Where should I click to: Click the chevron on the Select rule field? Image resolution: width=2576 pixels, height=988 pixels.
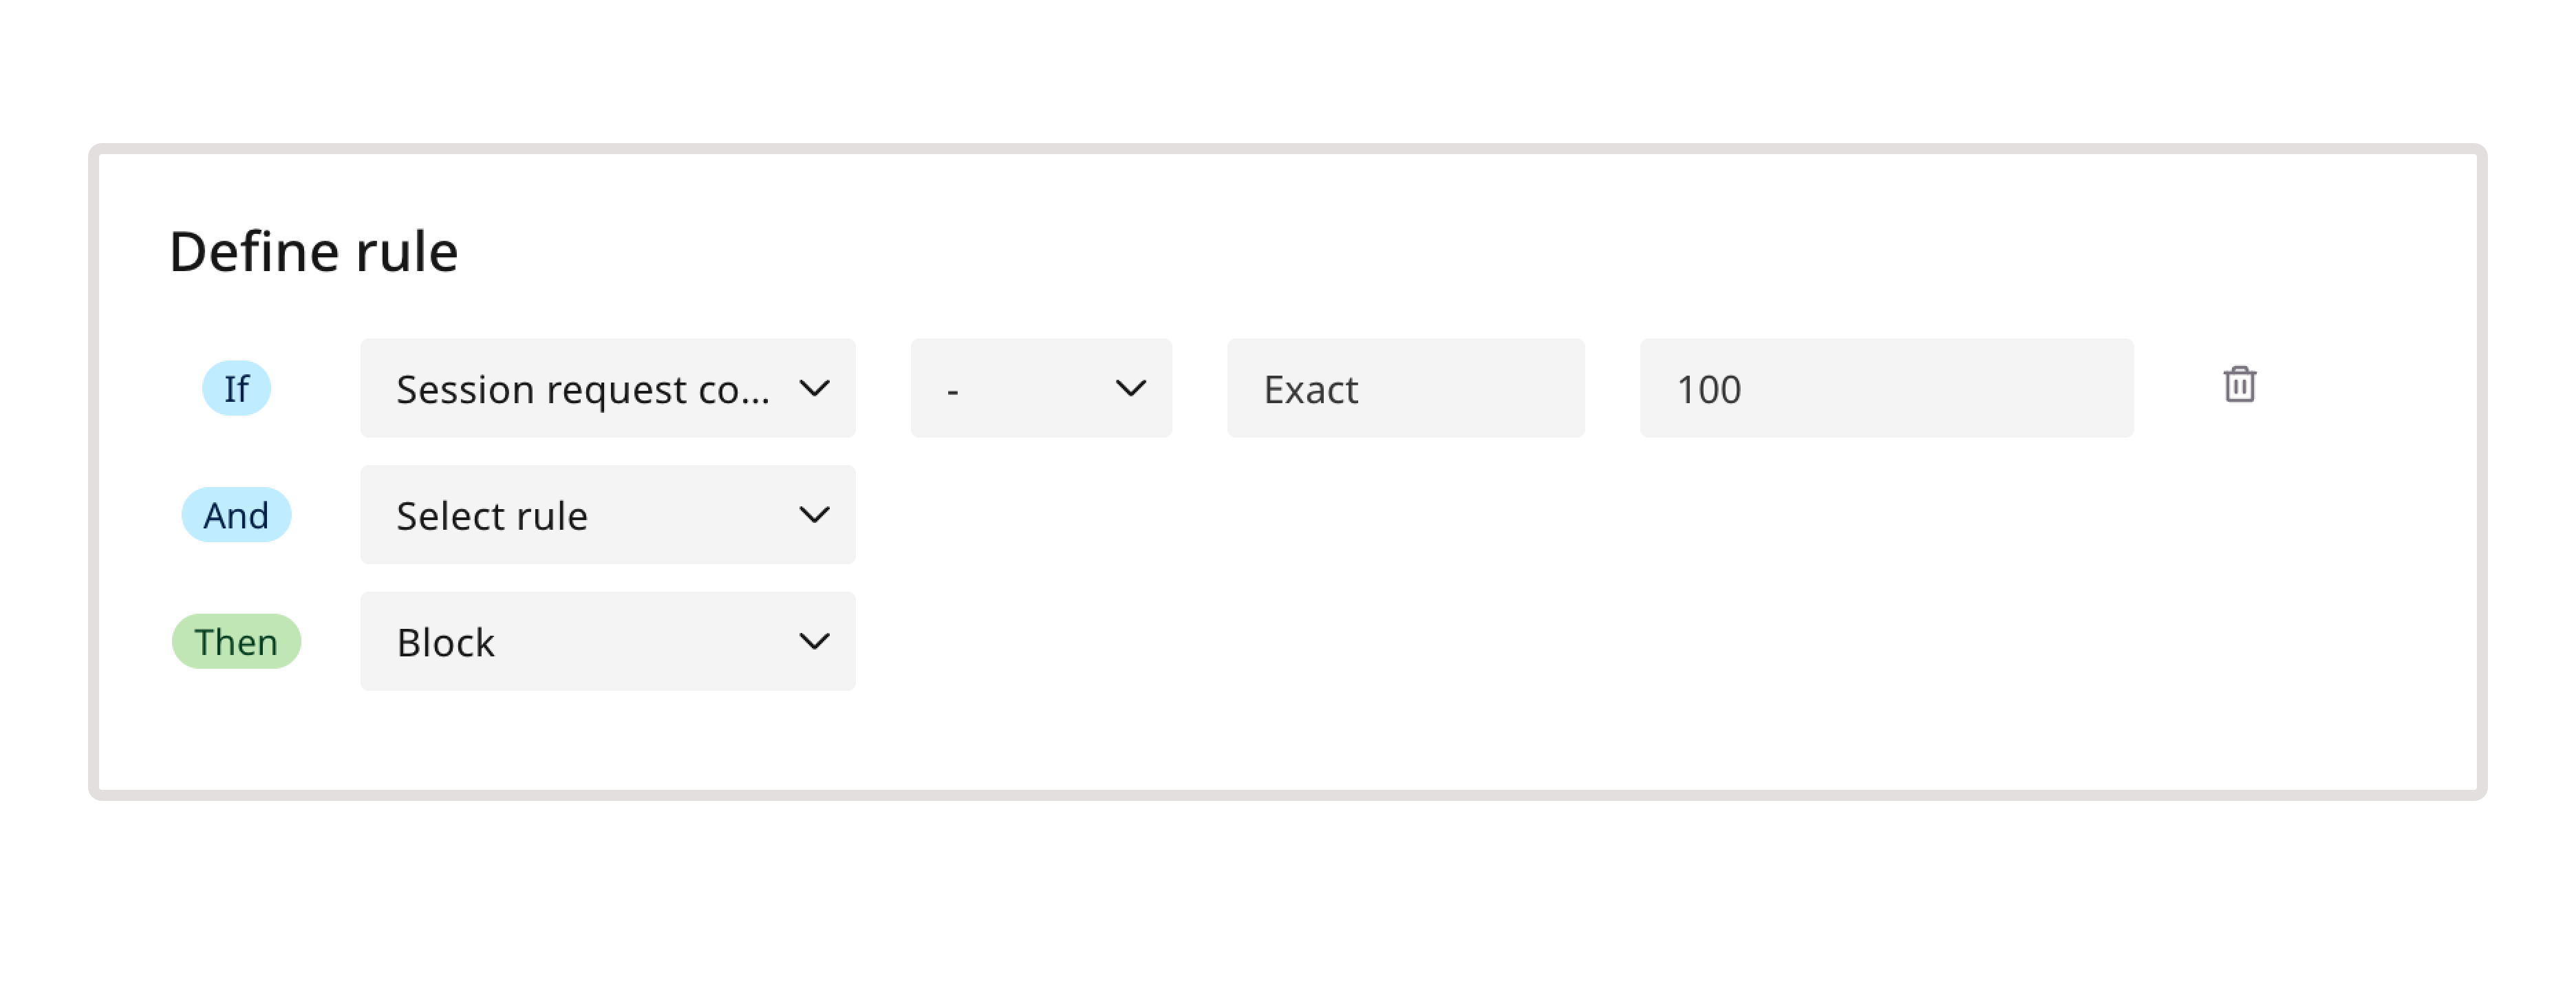coord(815,514)
